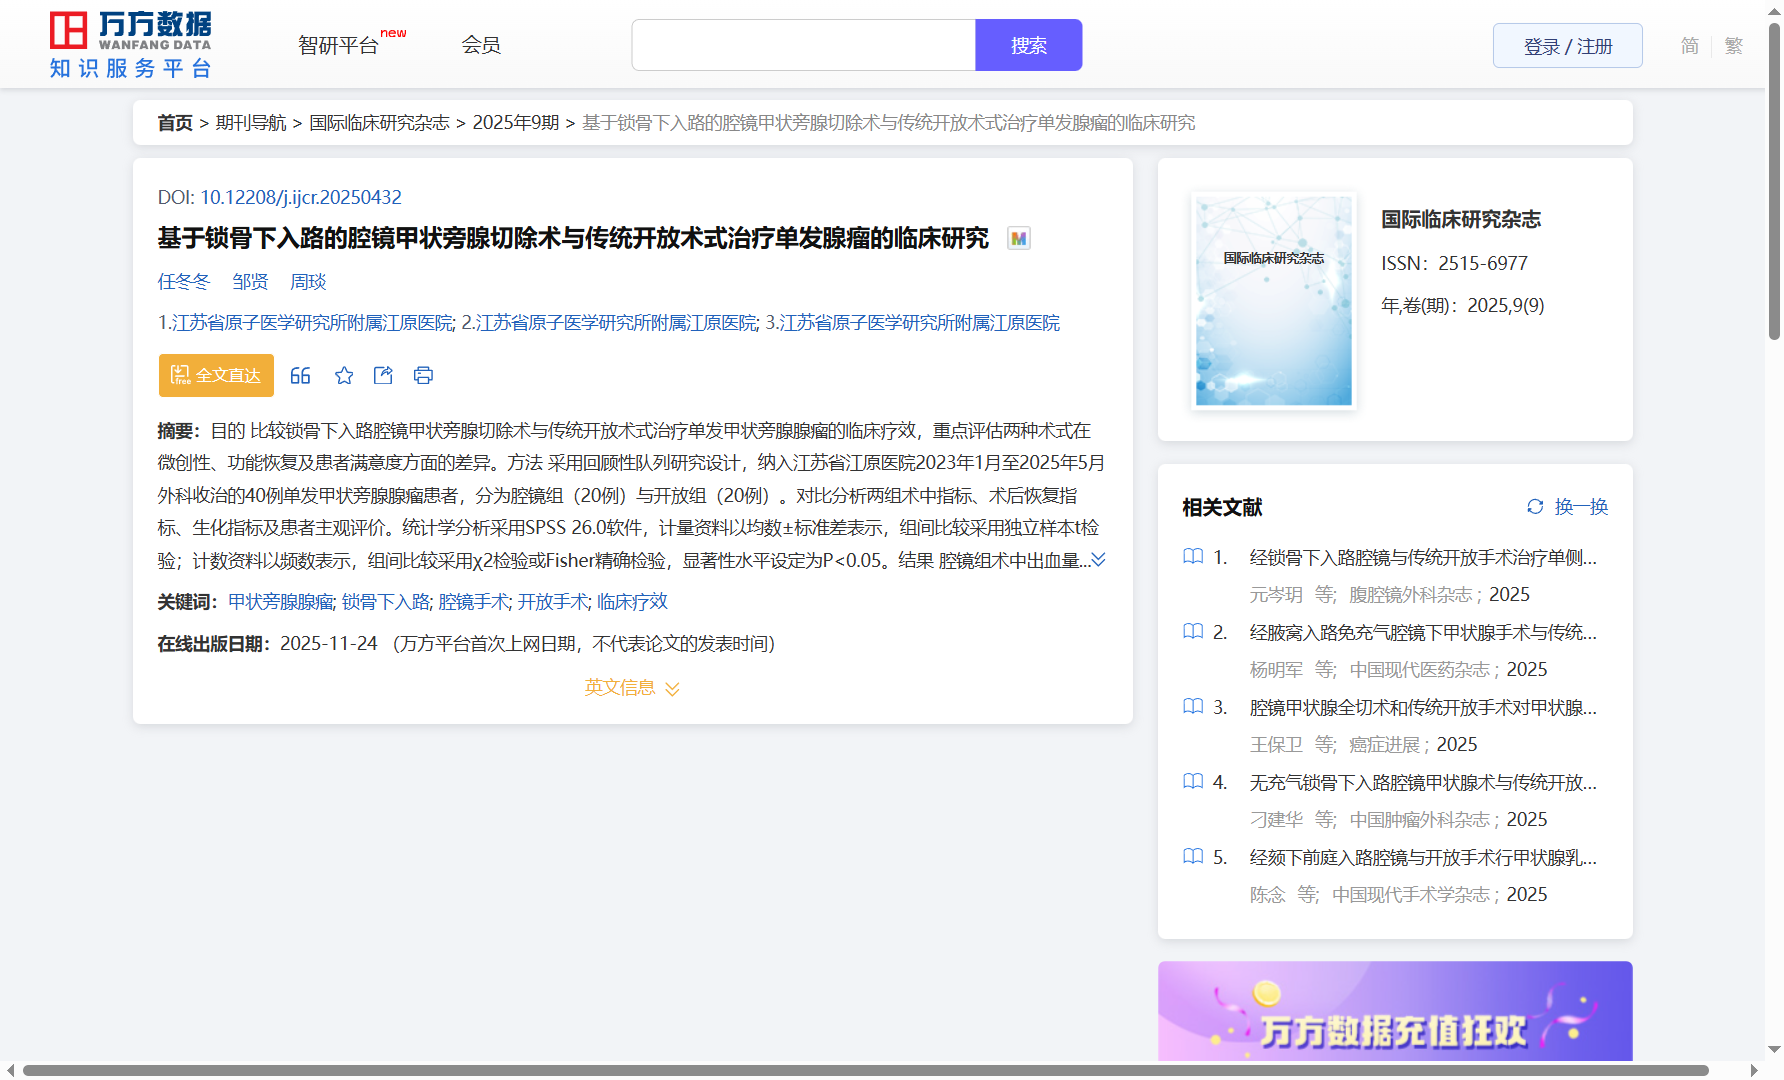Click the M badge beside the title
Image resolution: width=1784 pixels, height=1080 pixels.
coord(1018,239)
